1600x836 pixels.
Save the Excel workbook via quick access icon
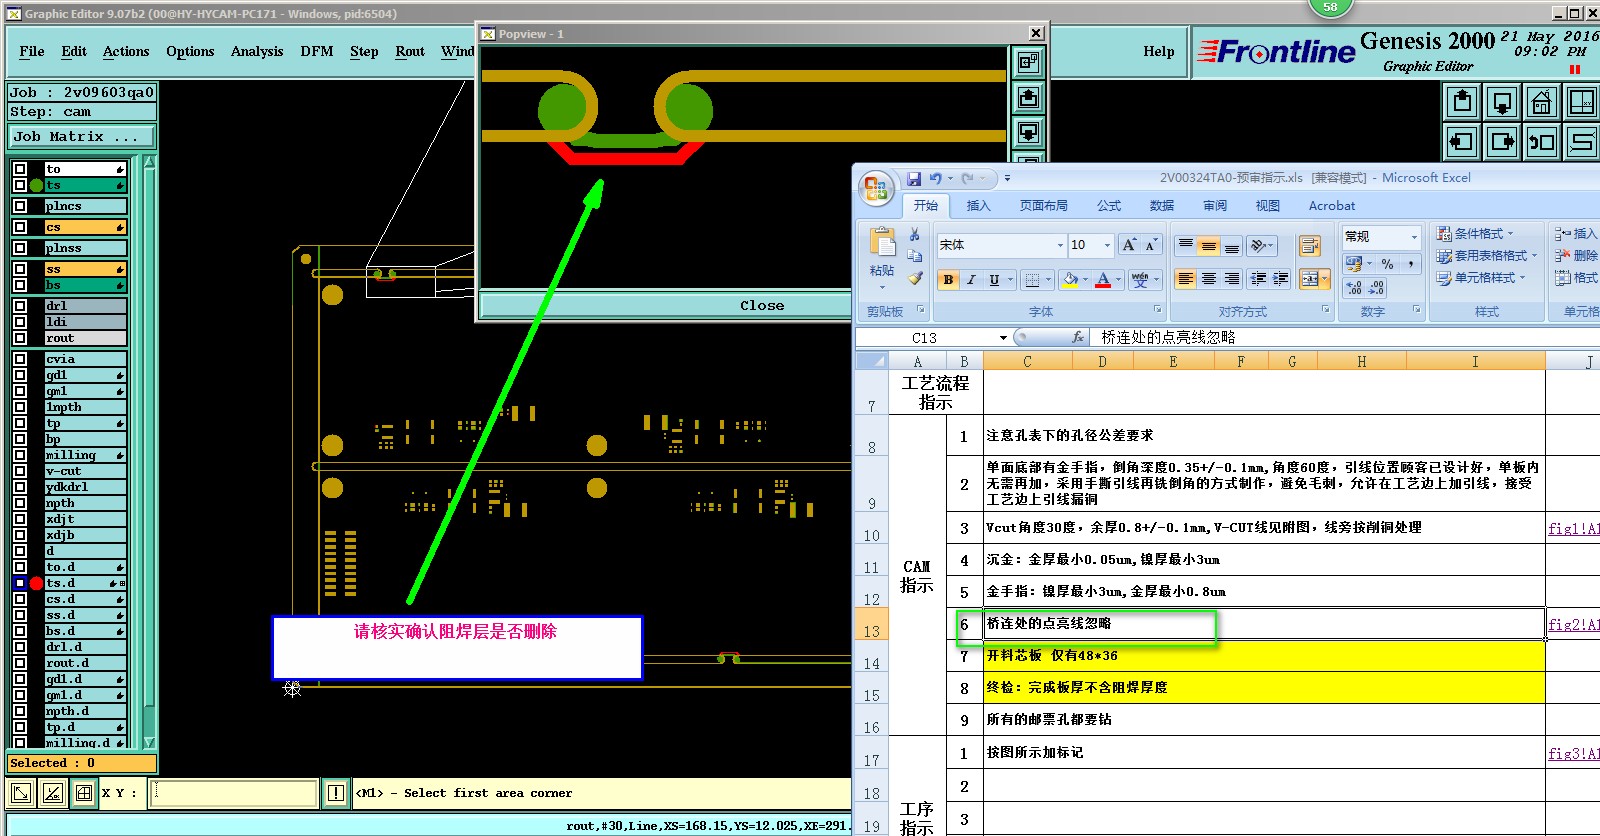tap(914, 178)
